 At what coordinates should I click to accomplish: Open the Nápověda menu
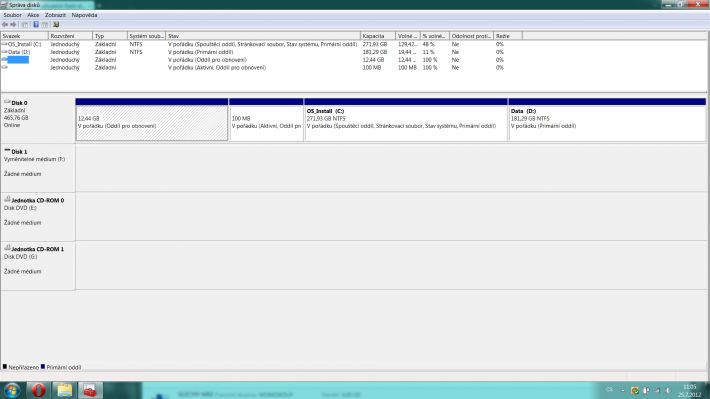tap(84, 15)
